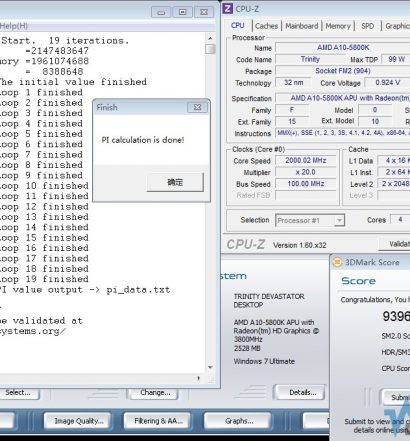Click 'Loop 19 finished' line in Super PI
The image size is (410, 441).
[x=44, y=279]
